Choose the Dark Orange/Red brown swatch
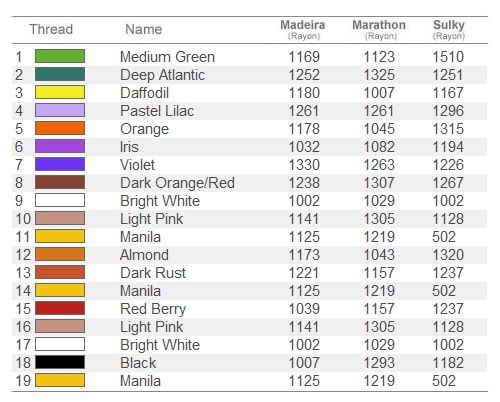Image resolution: width=500 pixels, height=402 pixels. pyautogui.click(x=60, y=182)
